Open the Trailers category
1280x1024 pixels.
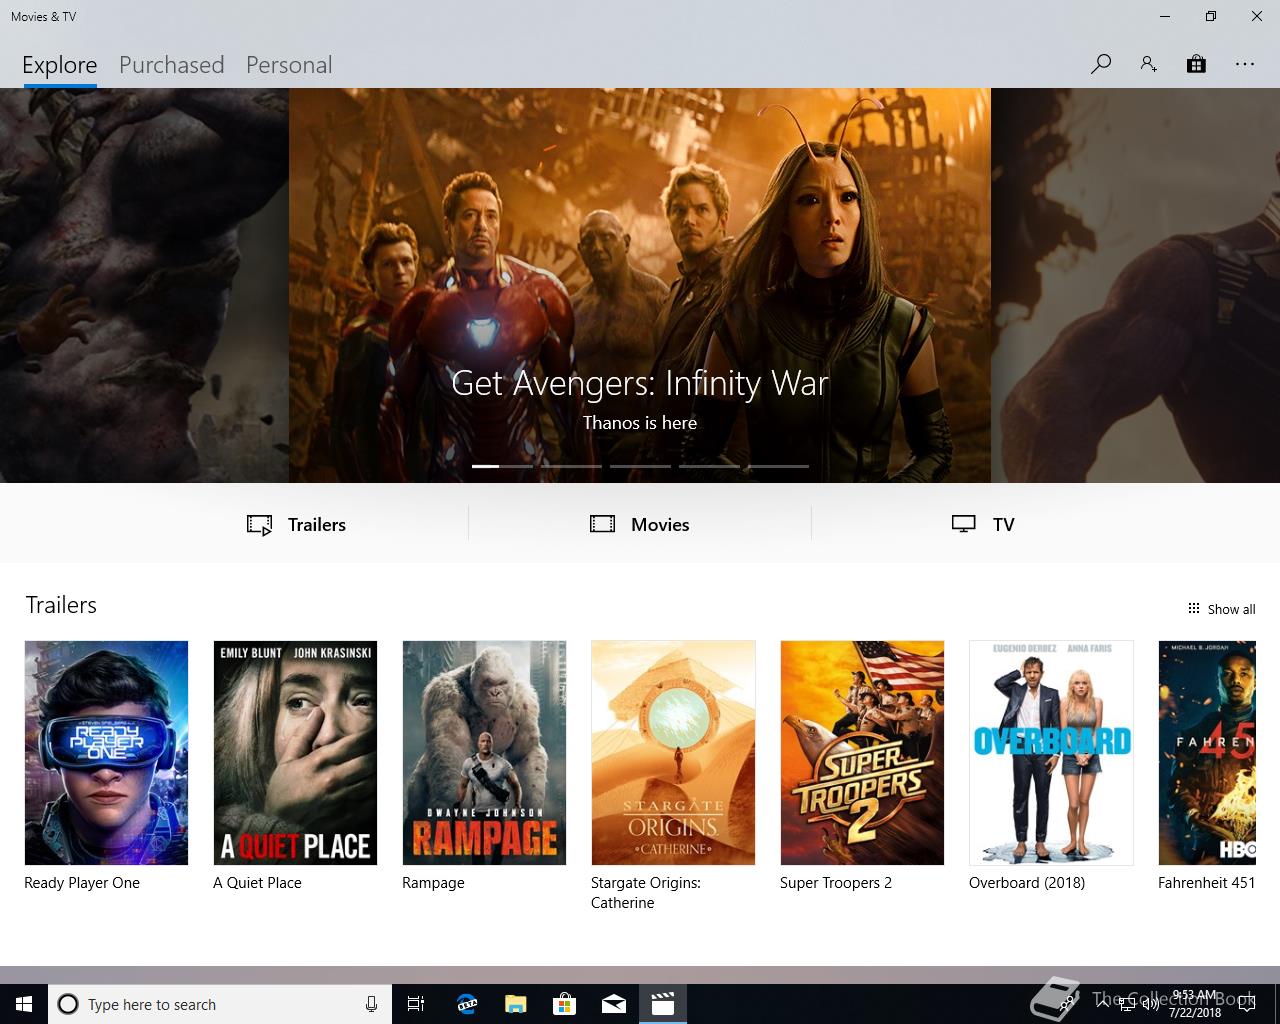coord(296,524)
